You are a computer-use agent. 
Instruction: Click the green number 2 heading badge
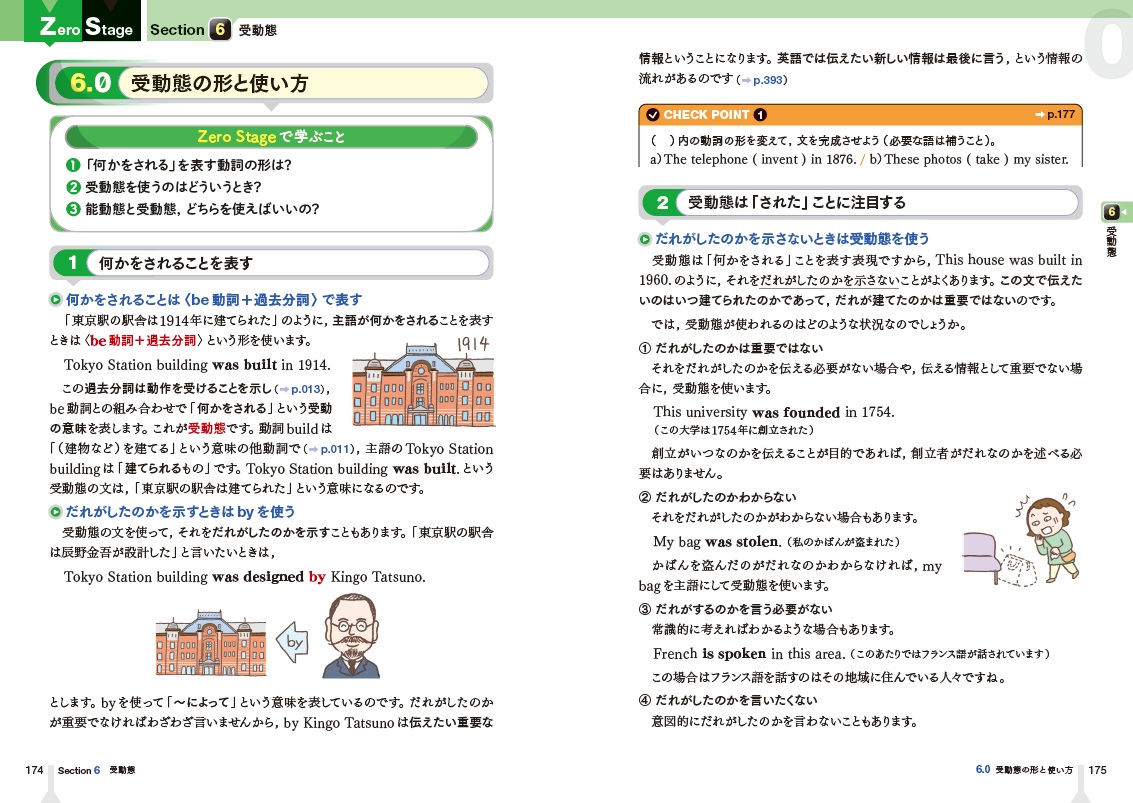[x=662, y=203]
